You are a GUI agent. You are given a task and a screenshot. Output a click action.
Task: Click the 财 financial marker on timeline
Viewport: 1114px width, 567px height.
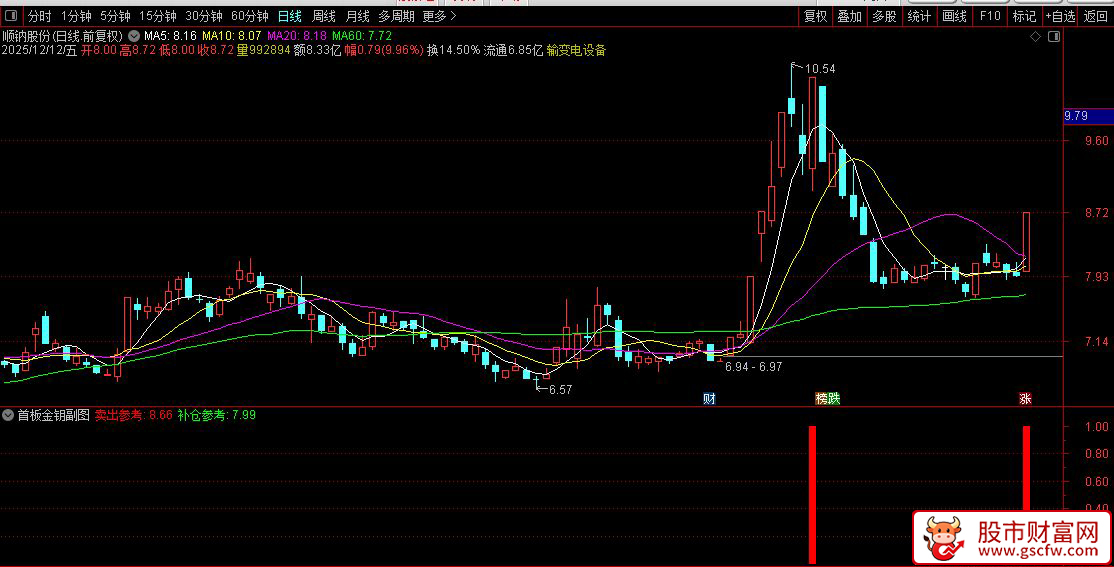[709, 399]
